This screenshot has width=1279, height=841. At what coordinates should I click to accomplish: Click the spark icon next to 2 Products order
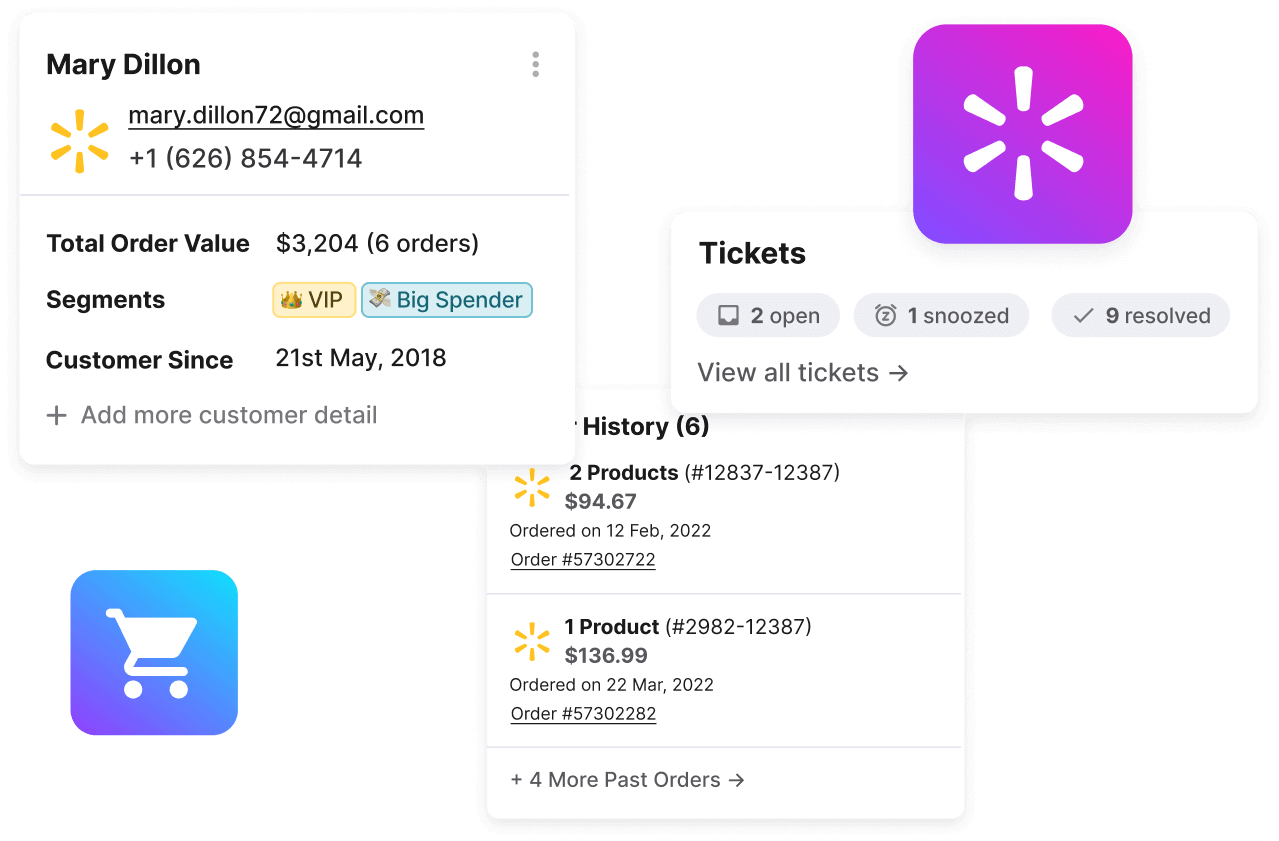pos(532,487)
